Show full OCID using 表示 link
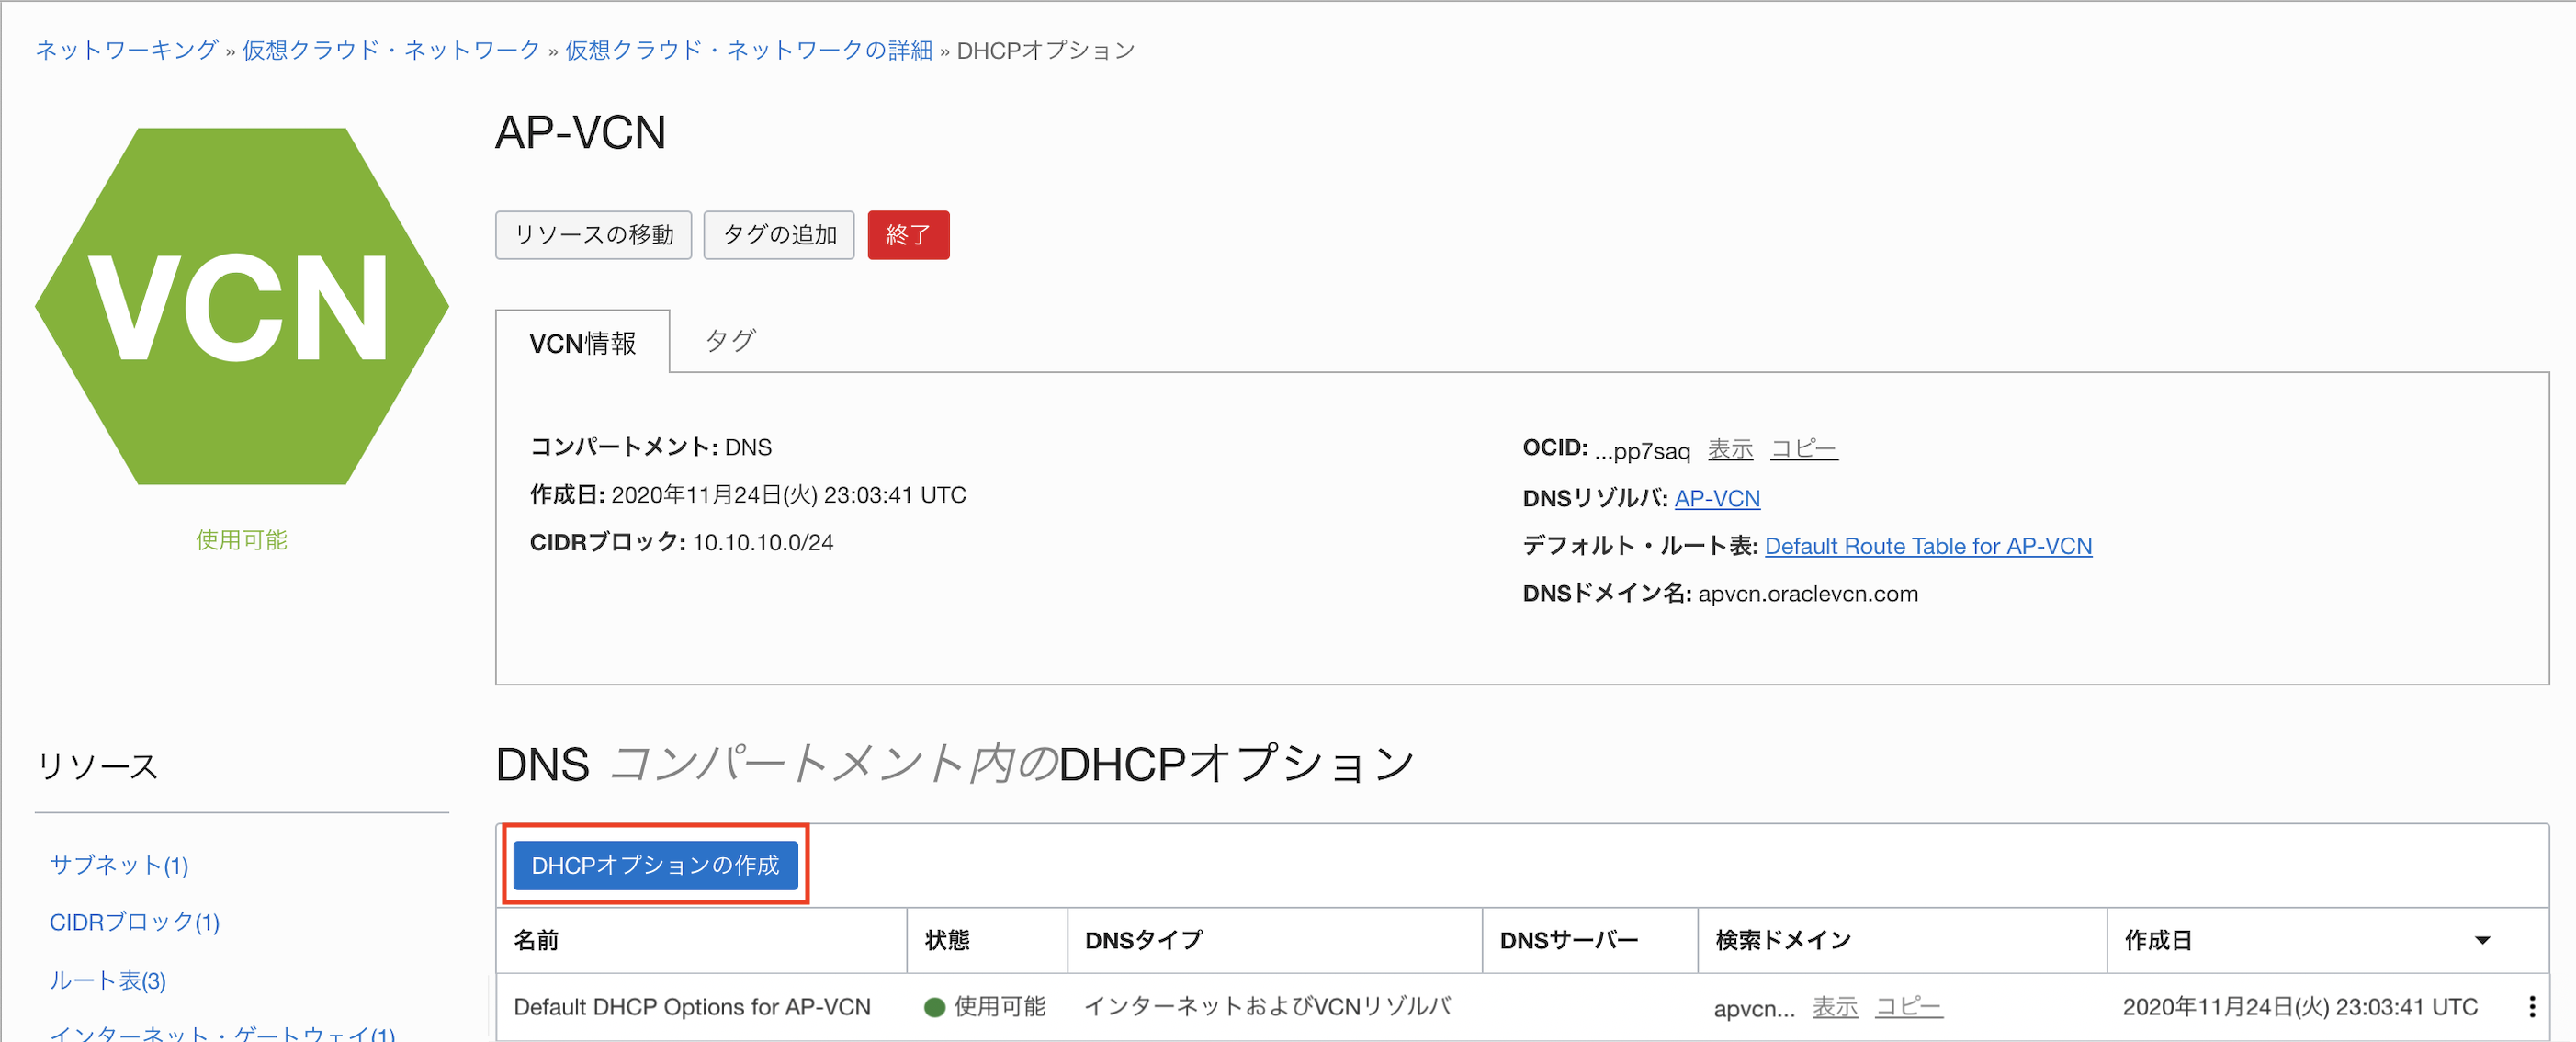This screenshot has height=1042, width=2576. (x=1731, y=448)
